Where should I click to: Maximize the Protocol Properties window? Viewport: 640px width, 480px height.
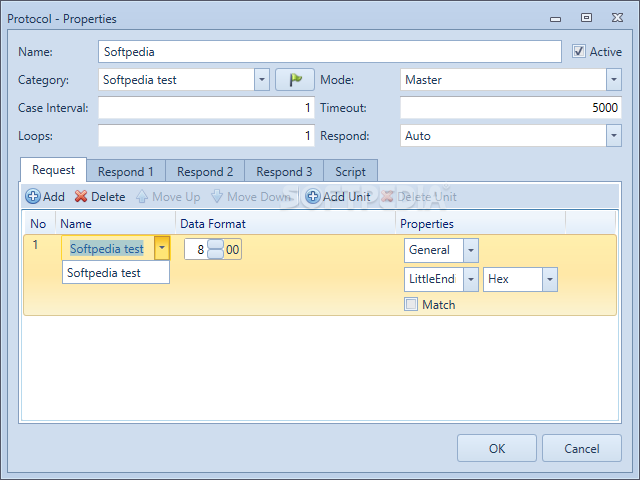586,18
